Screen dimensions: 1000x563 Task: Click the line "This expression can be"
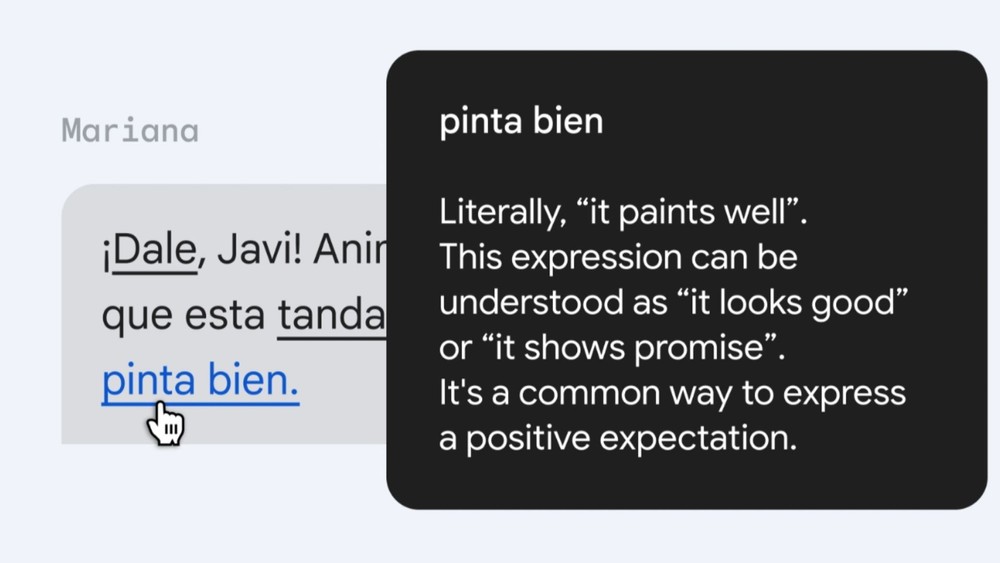(618, 258)
